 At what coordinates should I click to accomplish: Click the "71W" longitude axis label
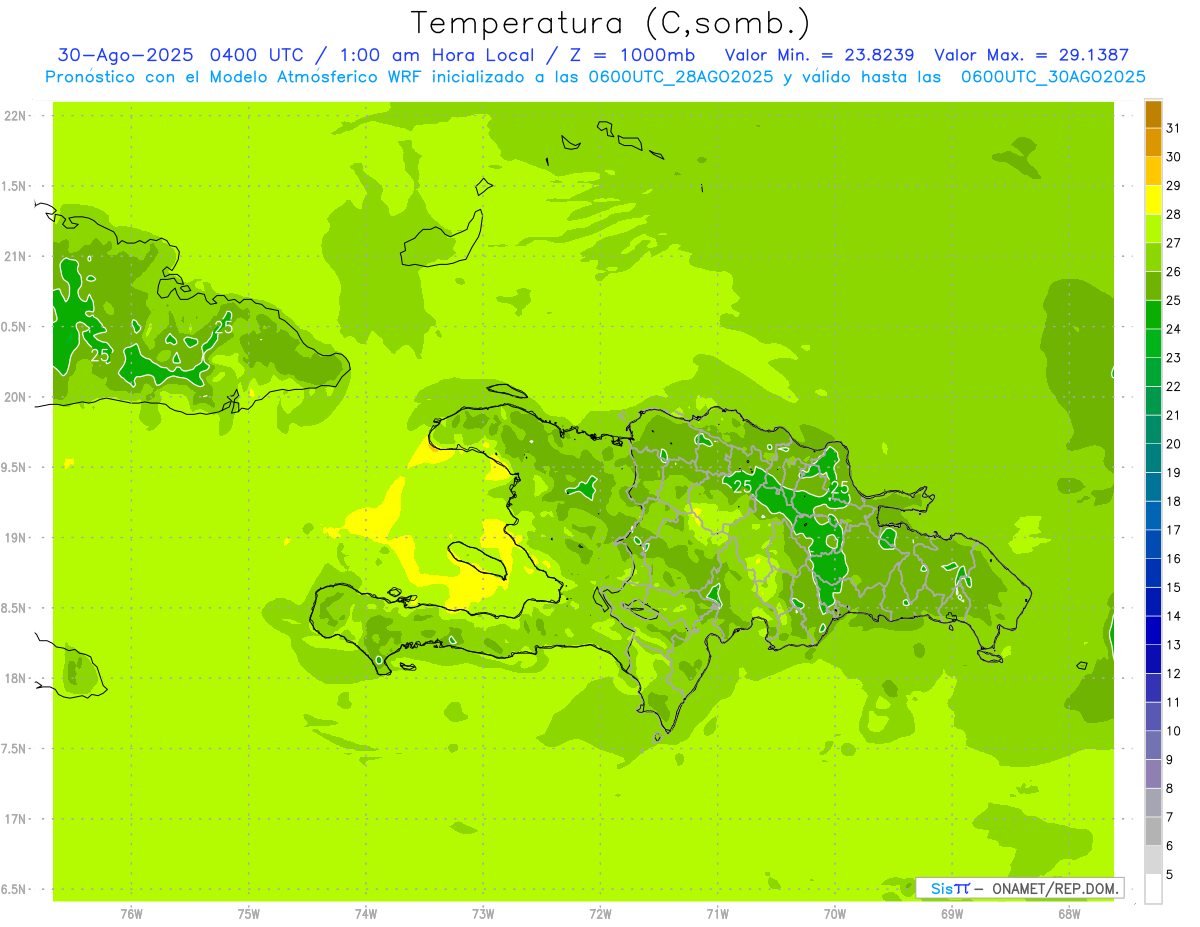pyautogui.click(x=717, y=914)
